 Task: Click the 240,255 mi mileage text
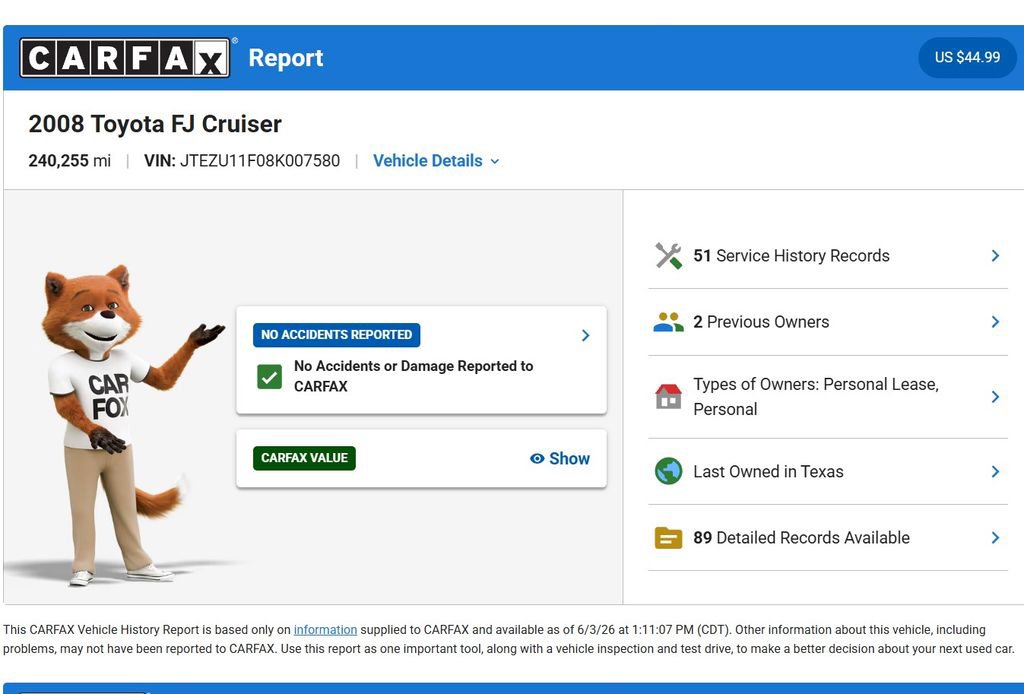69,161
